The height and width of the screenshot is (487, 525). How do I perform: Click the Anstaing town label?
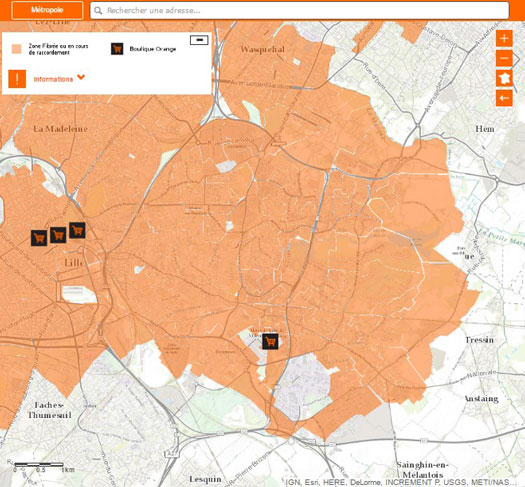(481, 399)
